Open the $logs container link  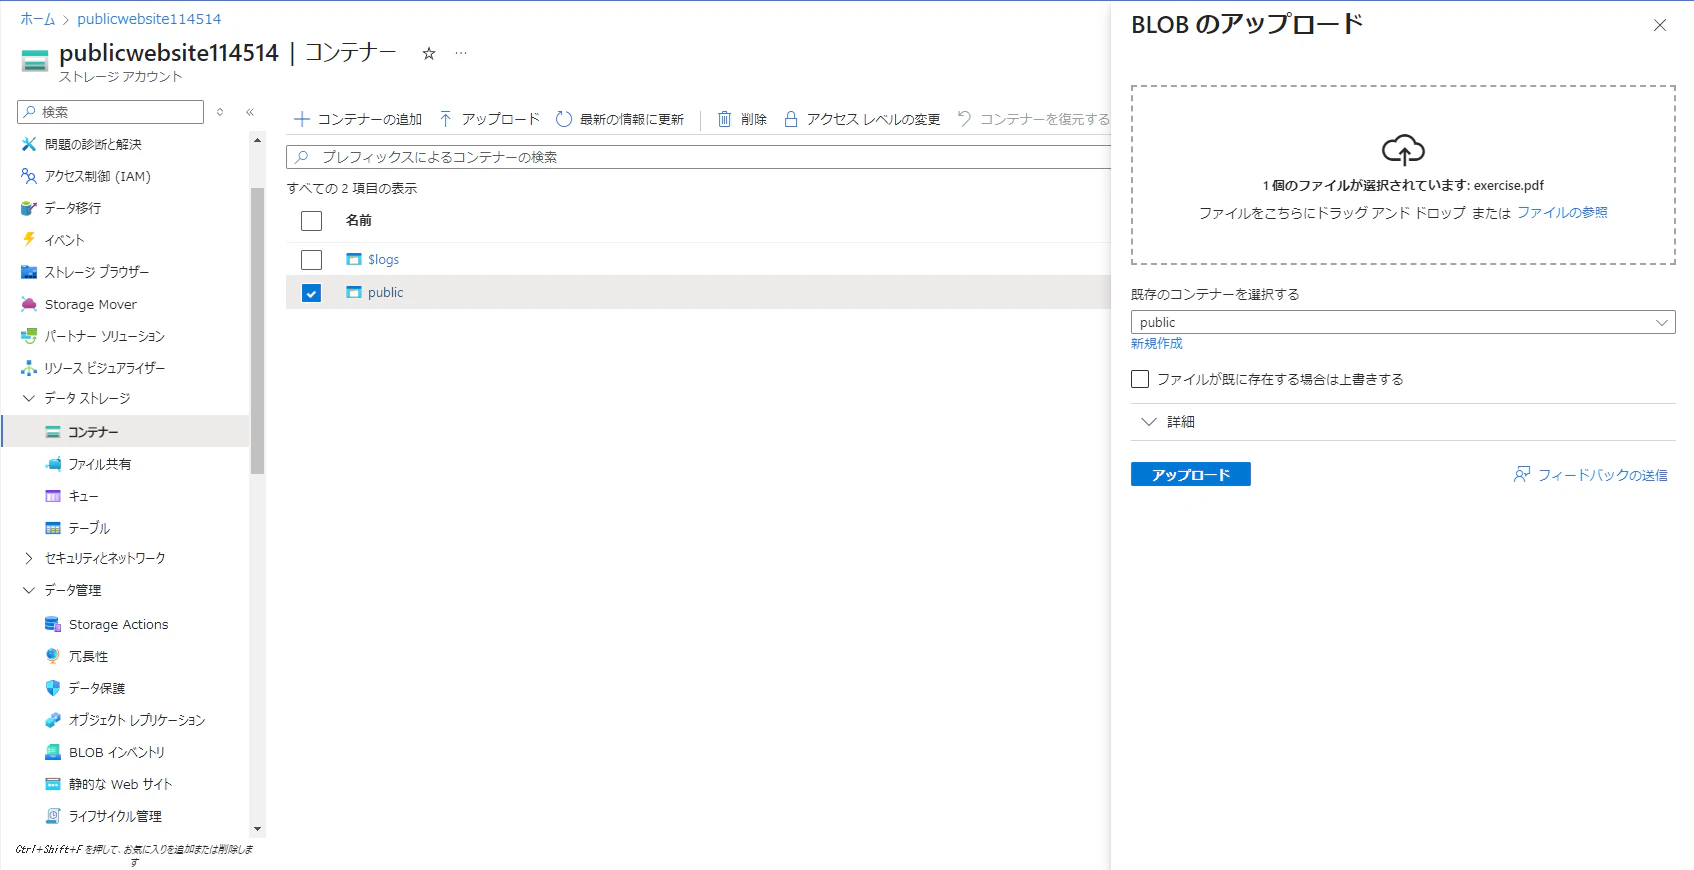(x=383, y=259)
